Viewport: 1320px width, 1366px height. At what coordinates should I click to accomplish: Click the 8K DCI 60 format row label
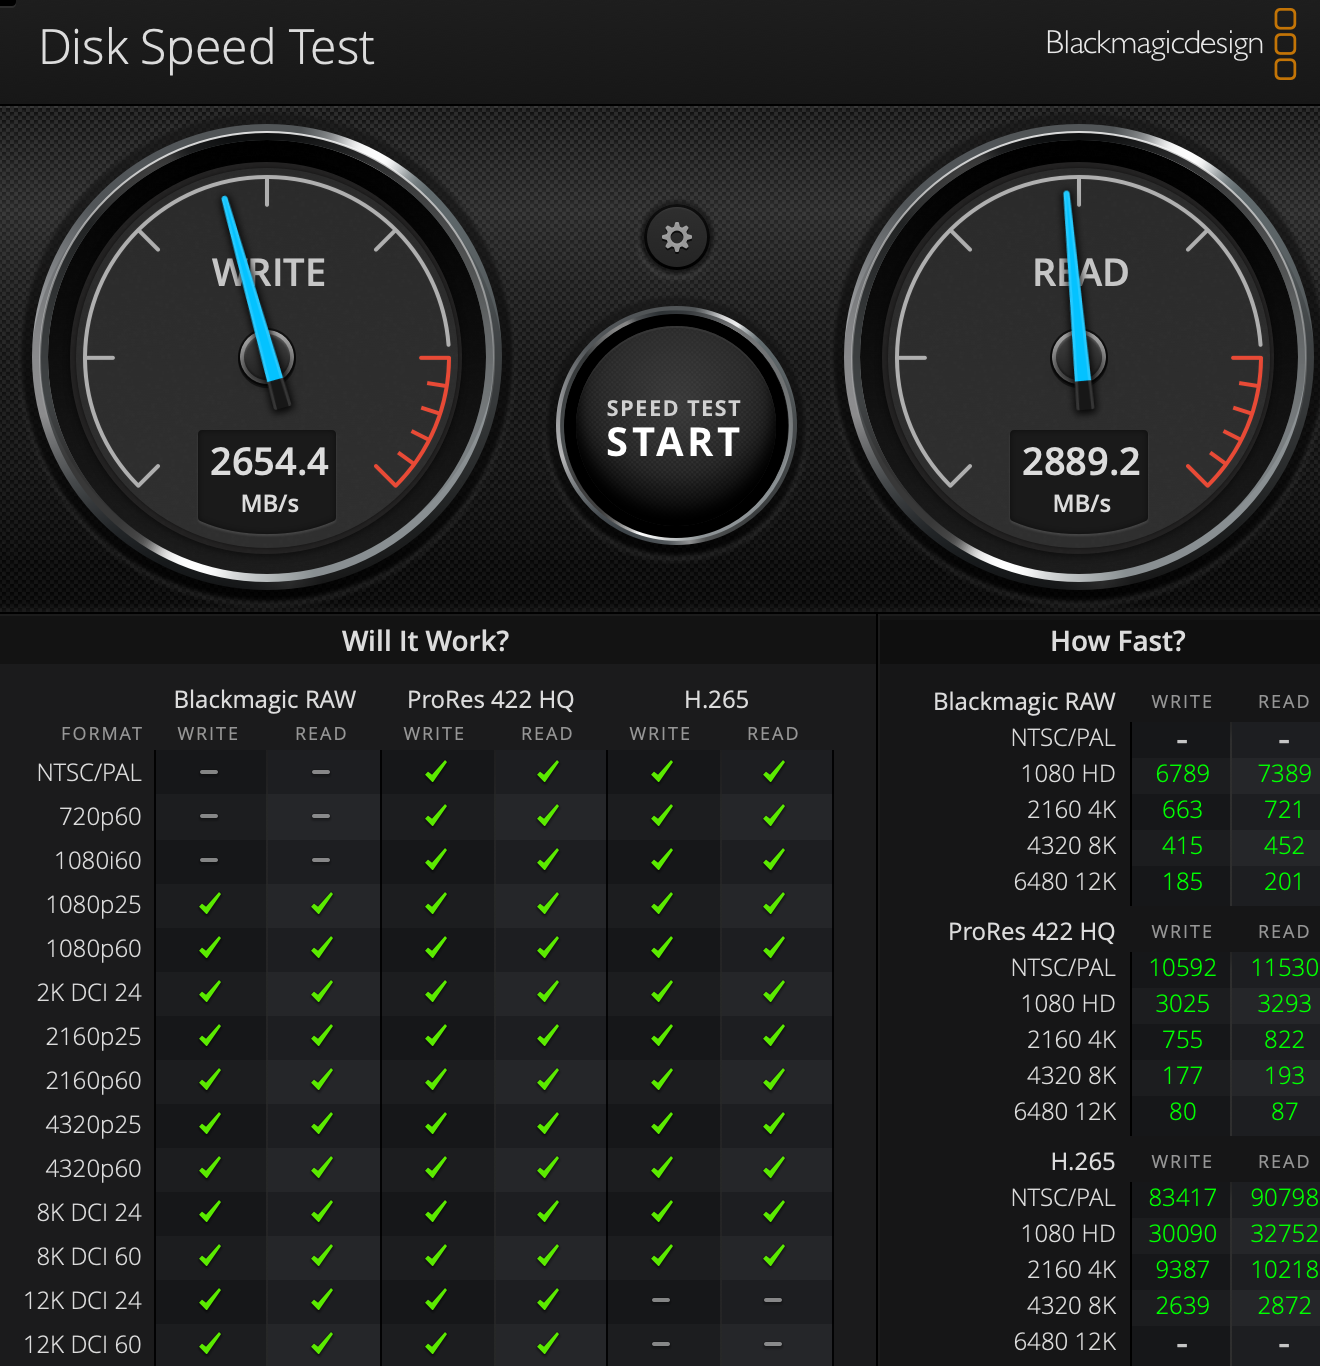89,1257
